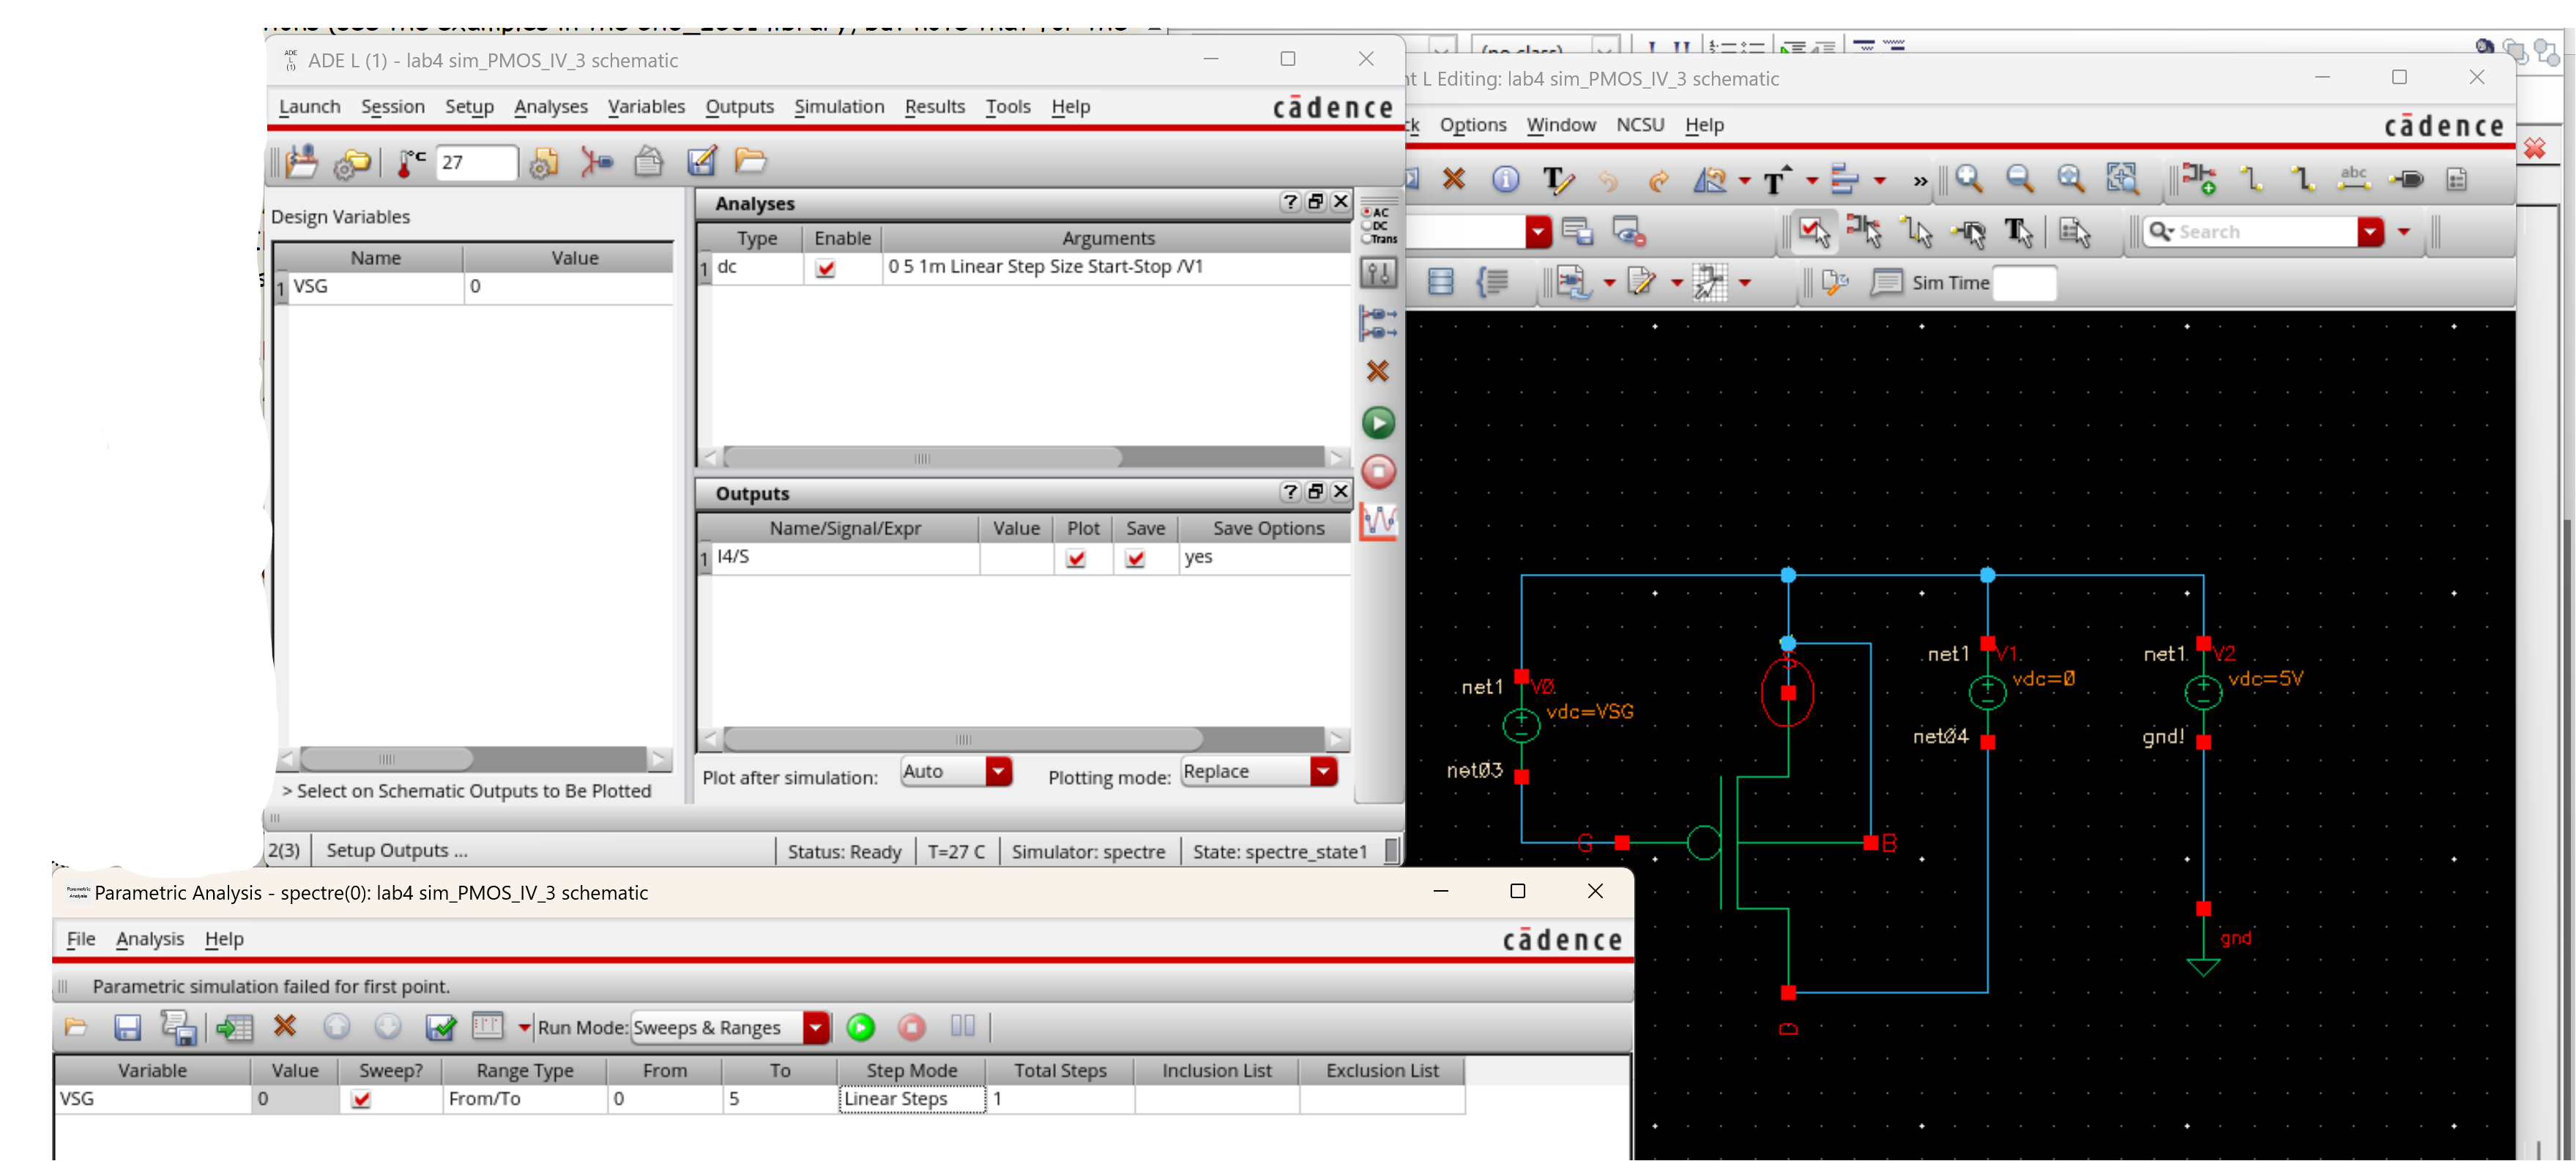Click the Analyses panel horizontal scrollbar
Screen dimensions: 2576x1161
tap(921, 458)
